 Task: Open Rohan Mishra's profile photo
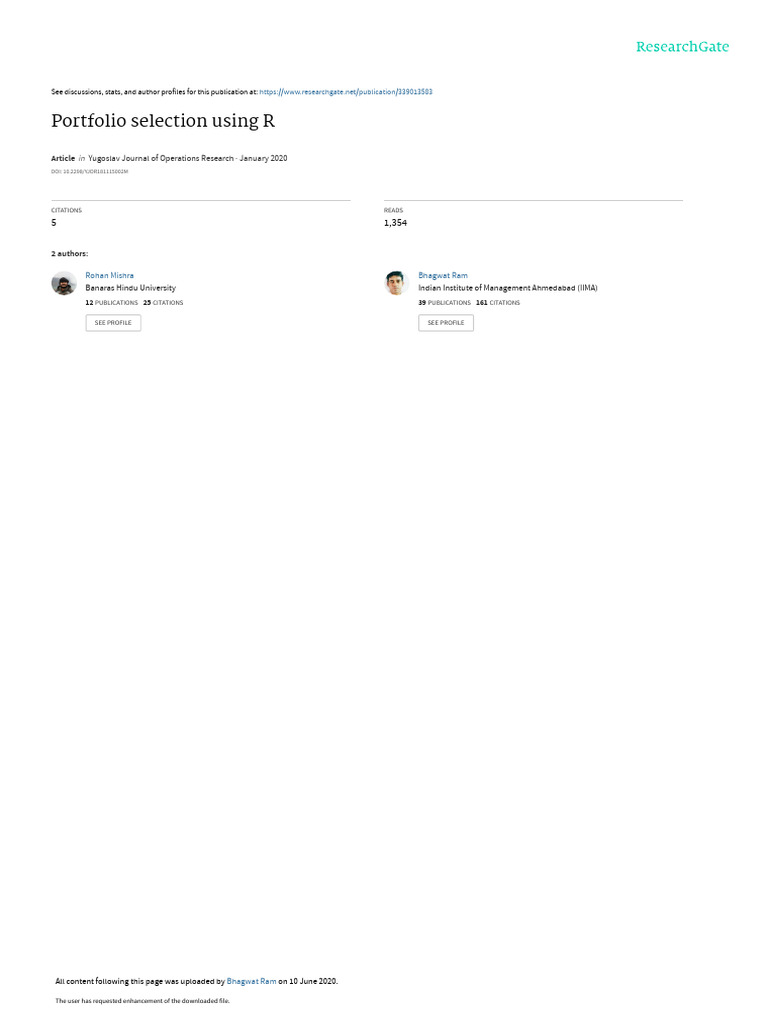tap(64, 283)
